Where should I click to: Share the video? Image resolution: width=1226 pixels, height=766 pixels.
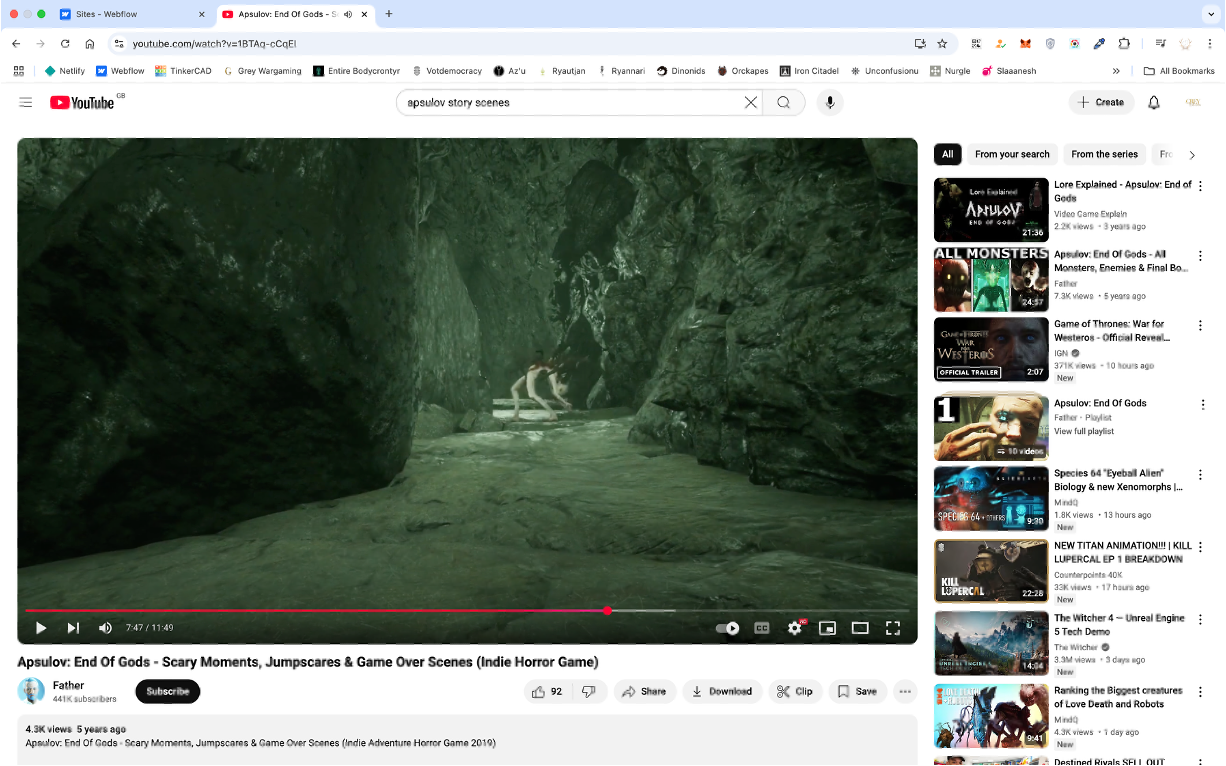point(643,691)
